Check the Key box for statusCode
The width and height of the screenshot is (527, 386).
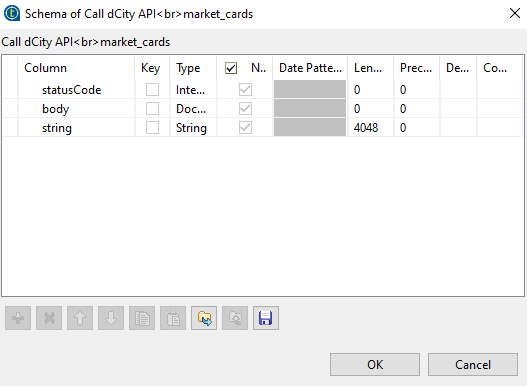[152, 90]
